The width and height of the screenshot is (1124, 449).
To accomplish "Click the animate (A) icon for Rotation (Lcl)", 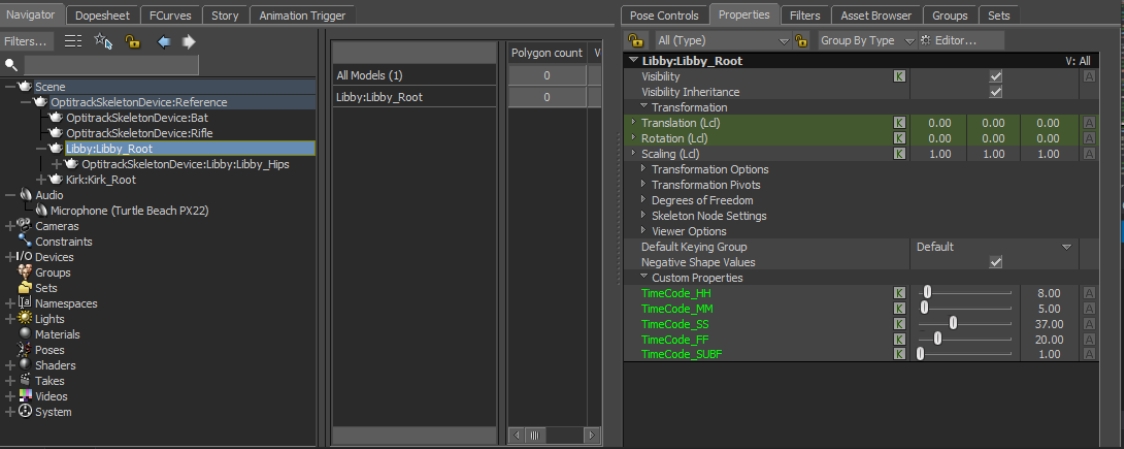I will click(1089, 138).
